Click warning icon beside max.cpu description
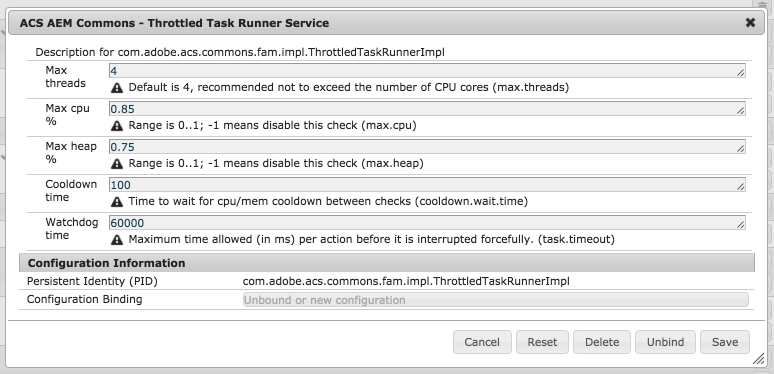This screenshot has width=774, height=374. 116,126
